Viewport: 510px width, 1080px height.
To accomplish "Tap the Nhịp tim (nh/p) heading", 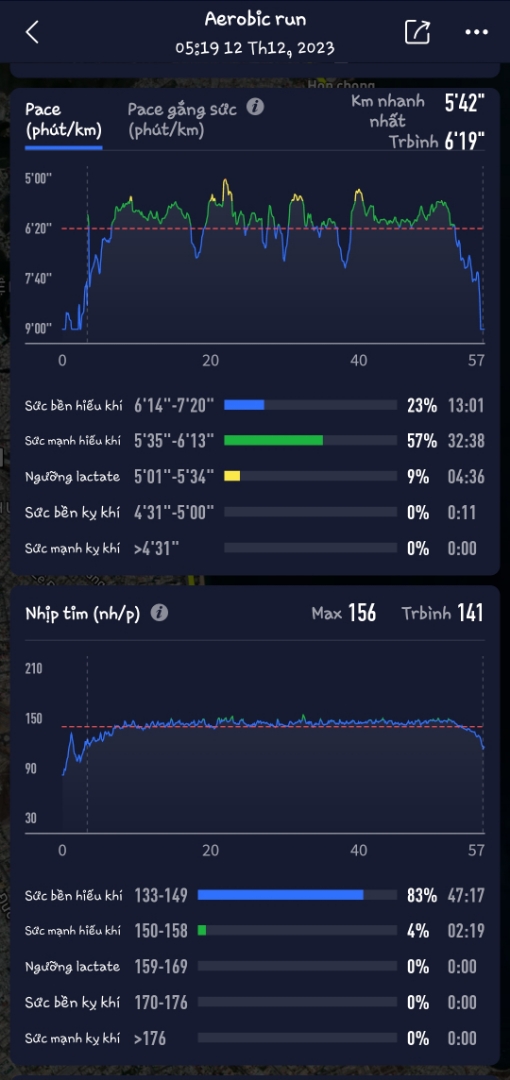I will 83,613.
